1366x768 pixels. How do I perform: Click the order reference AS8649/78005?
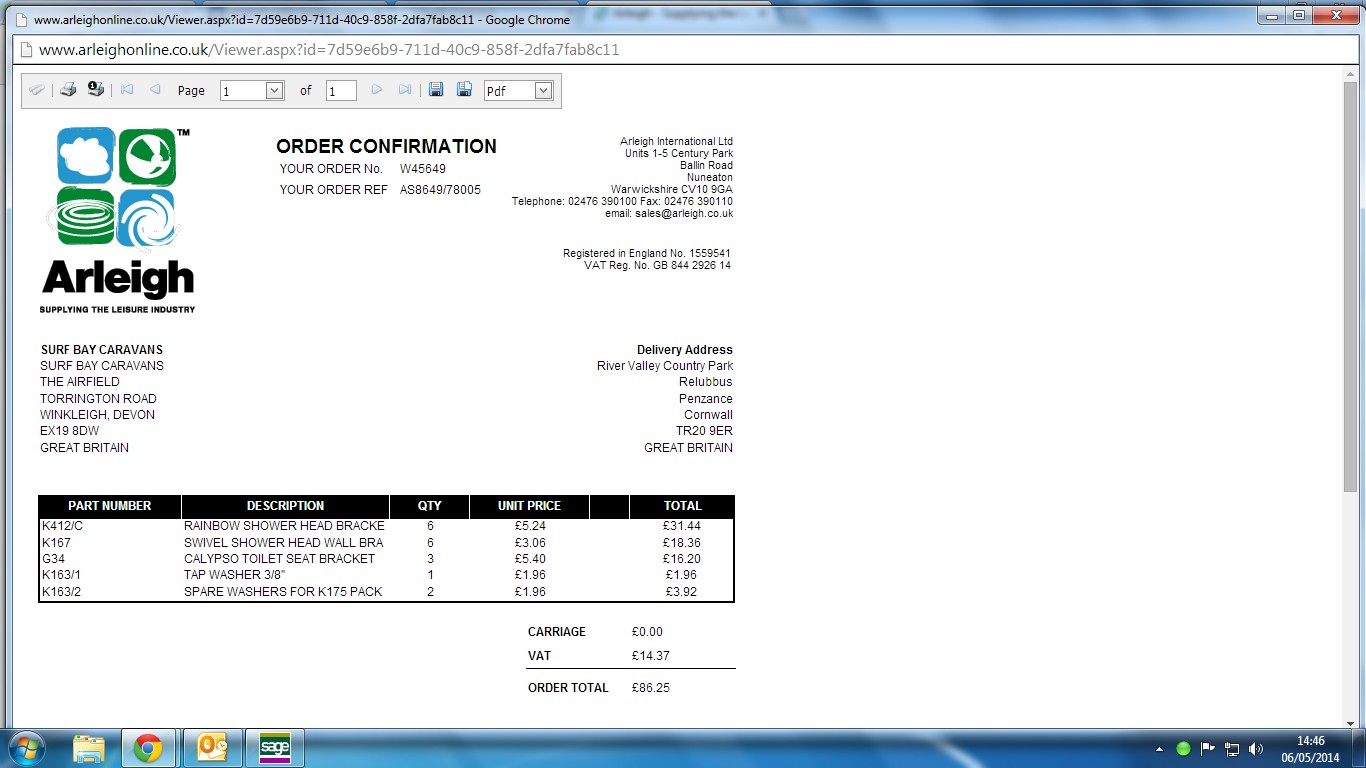point(440,190)
